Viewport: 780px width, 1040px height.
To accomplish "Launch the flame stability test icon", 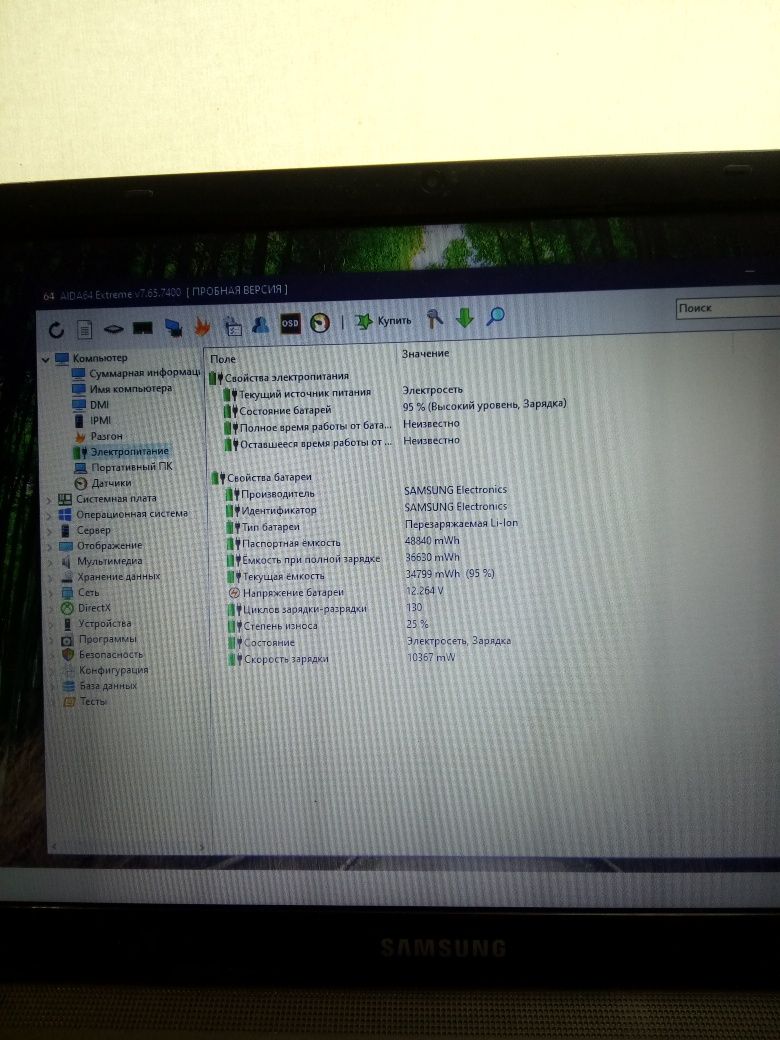I will pos(202,326).
